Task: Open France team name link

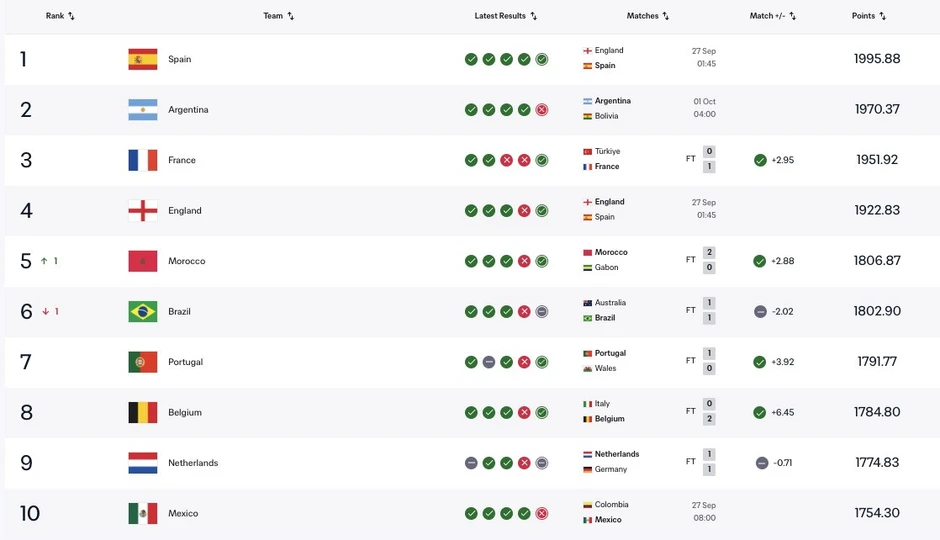Action: tap(182, 160)
